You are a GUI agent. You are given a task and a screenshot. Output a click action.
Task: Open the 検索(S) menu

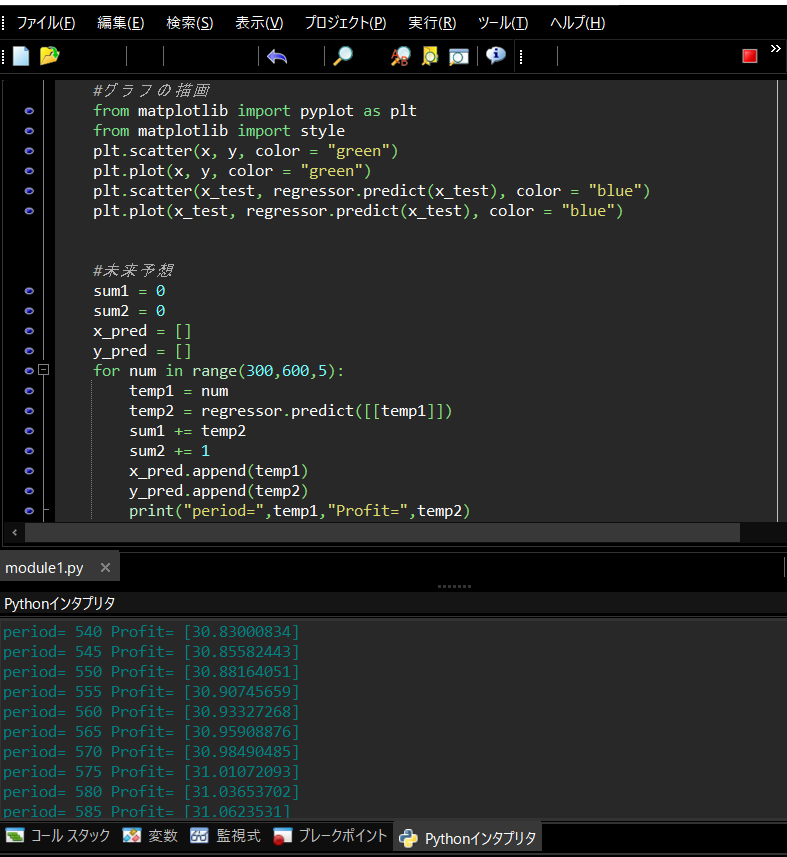click(x=190, y=23)
